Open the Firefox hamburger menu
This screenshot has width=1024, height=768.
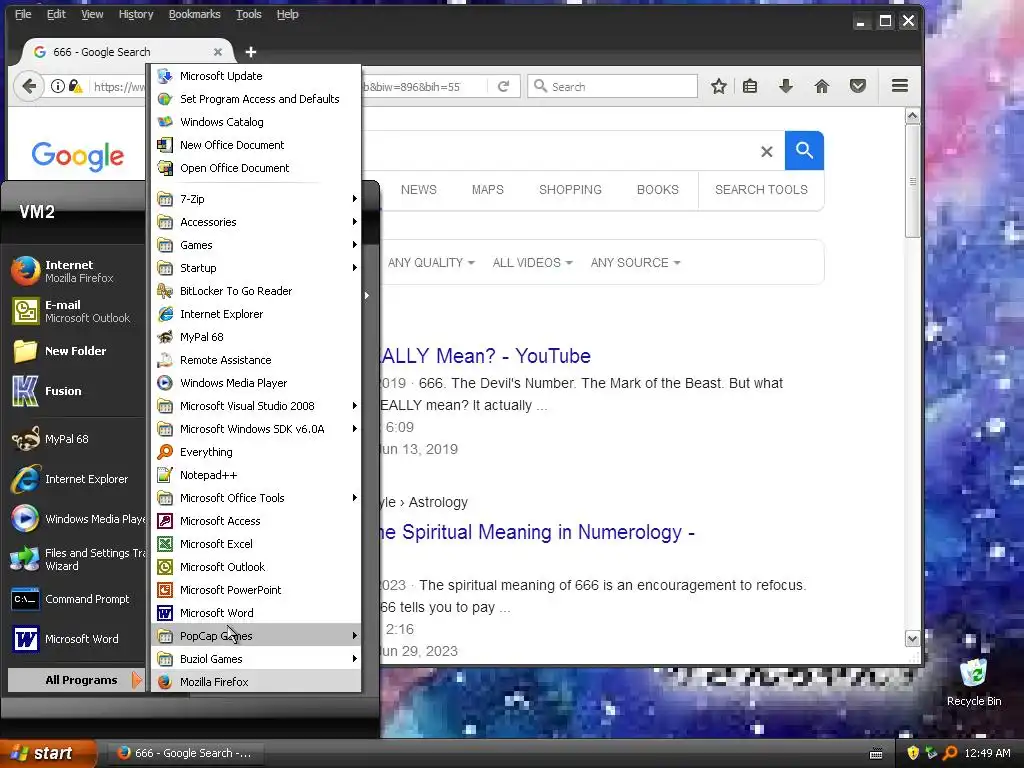coord(900,86)
